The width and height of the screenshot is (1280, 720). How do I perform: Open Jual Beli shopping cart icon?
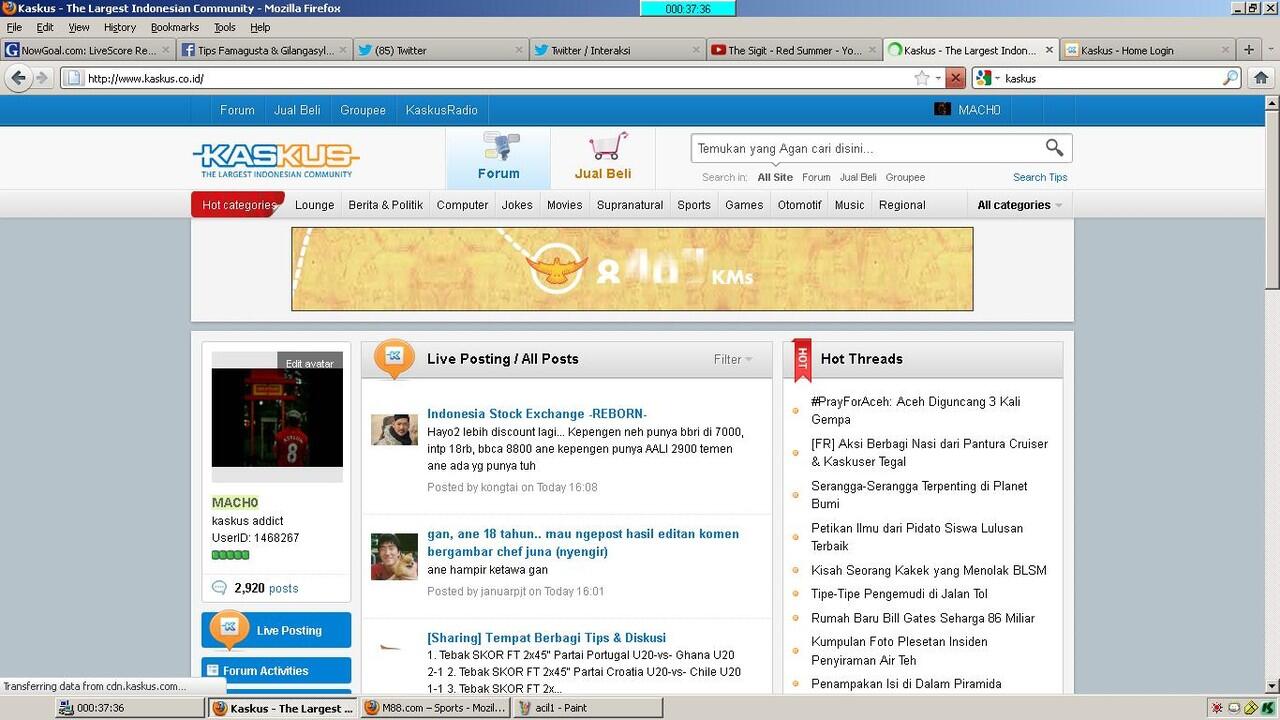603,158
